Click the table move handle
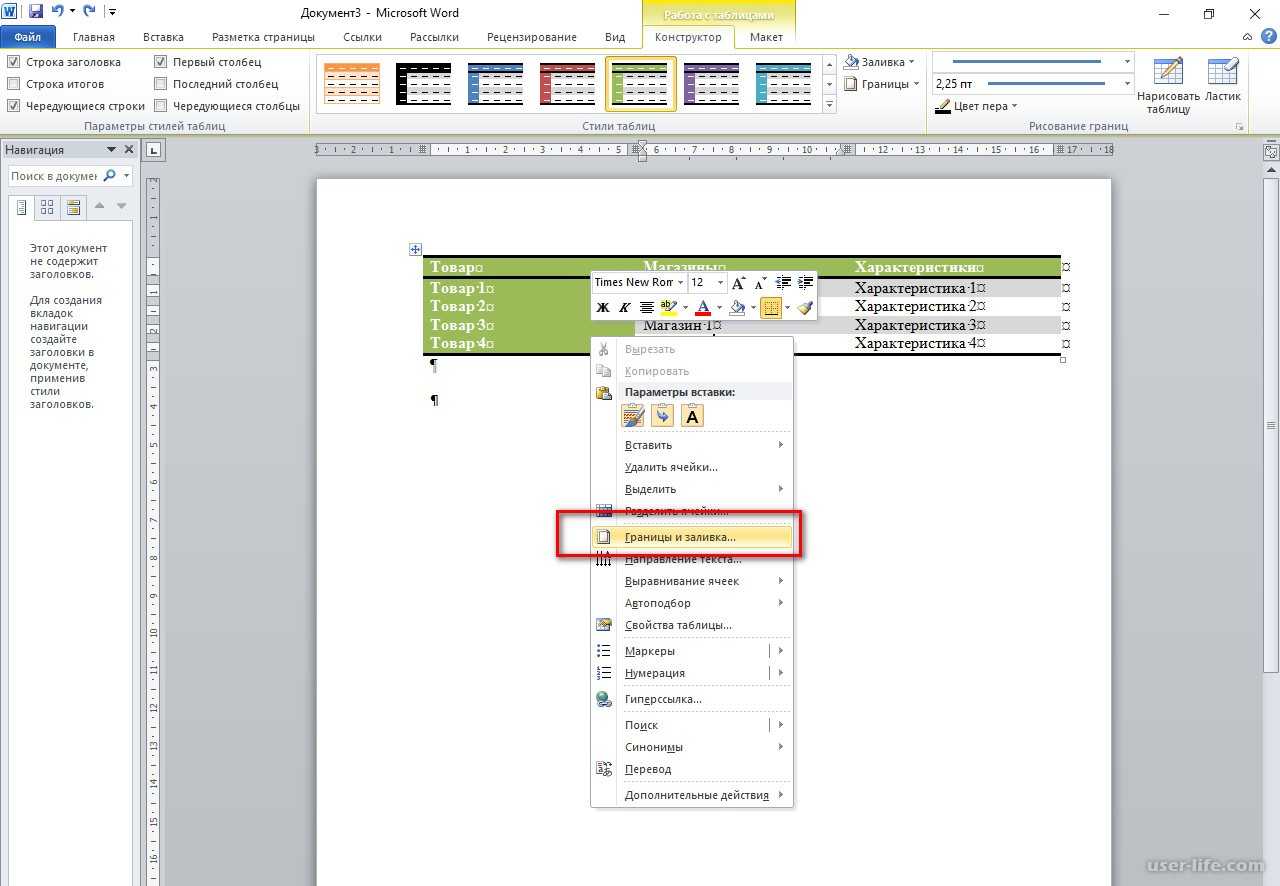Viewport: 1280px width, 886px height. click(x=416, y=249)
